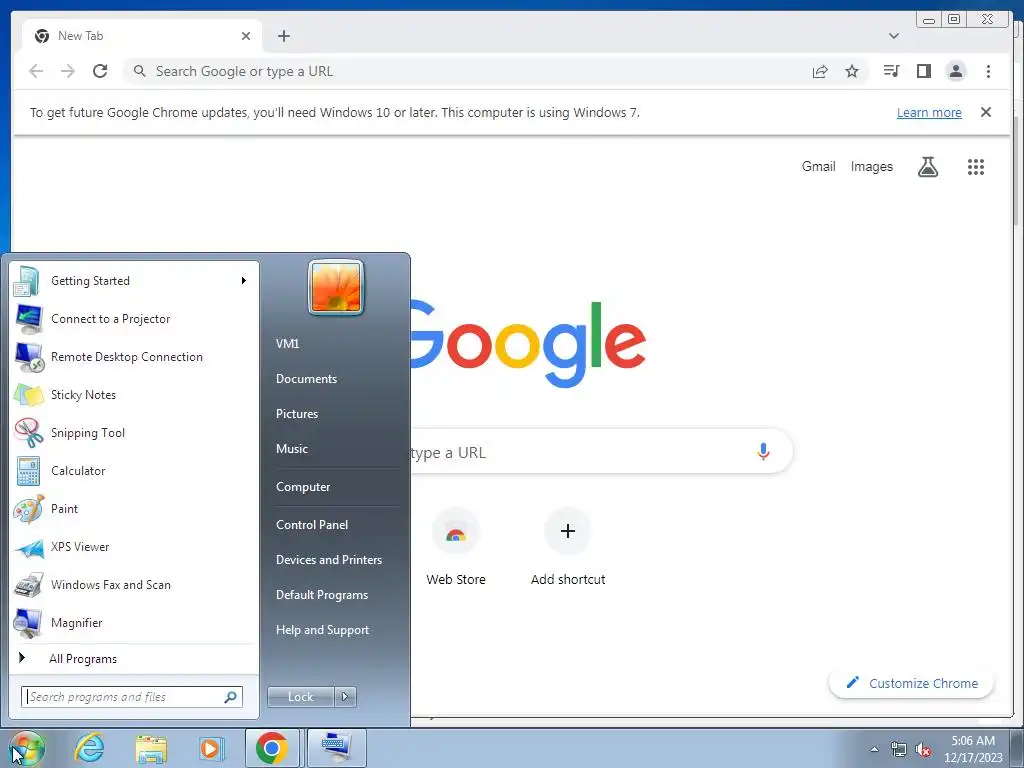Open Devices and Printers
The height and width of the screenshot is (768, 1024).
(x=329, y=560)
